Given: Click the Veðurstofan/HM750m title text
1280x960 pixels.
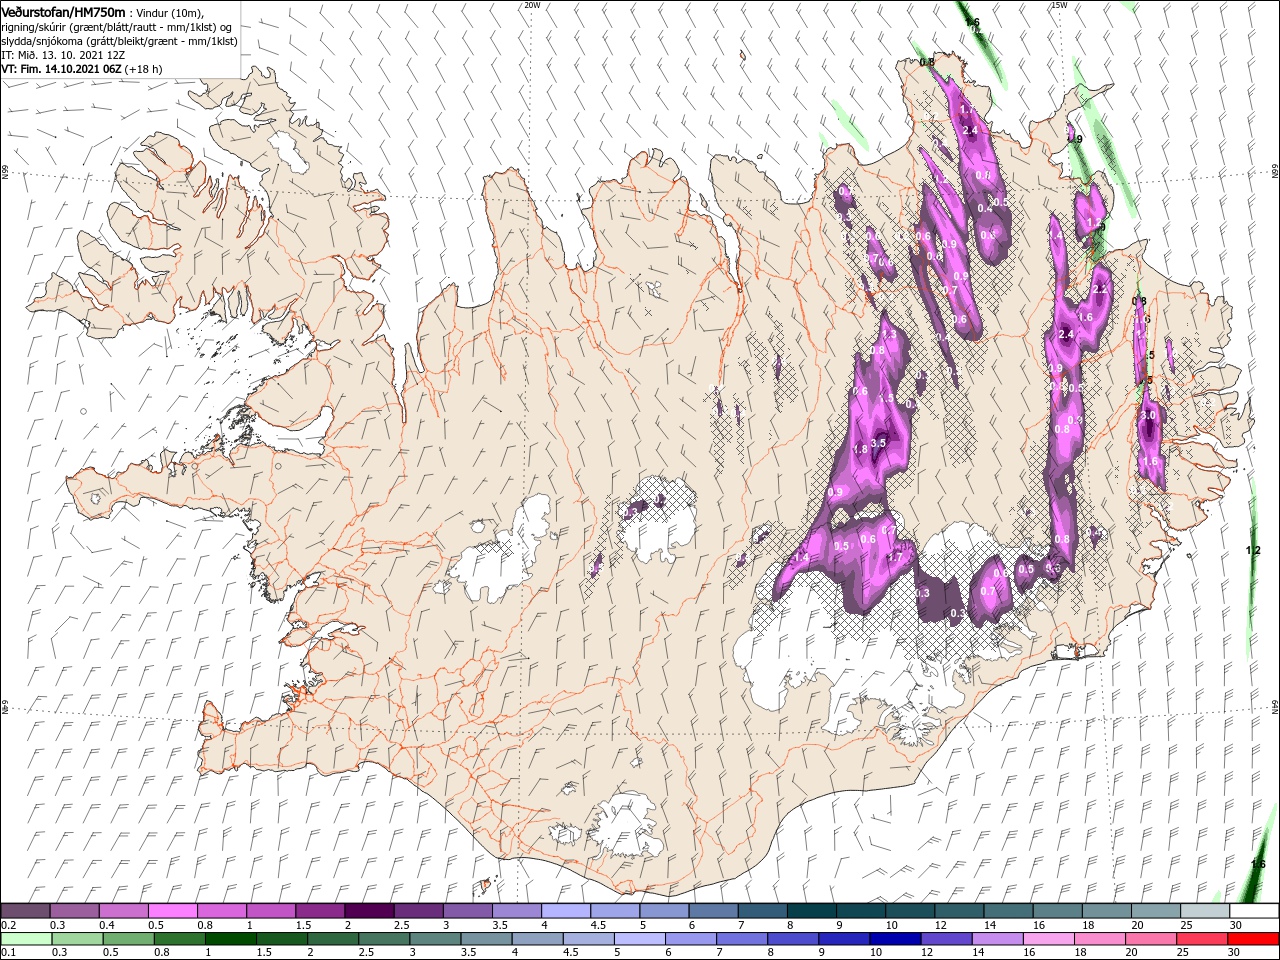Looking at the screenshot, I should tap(64, 12).
